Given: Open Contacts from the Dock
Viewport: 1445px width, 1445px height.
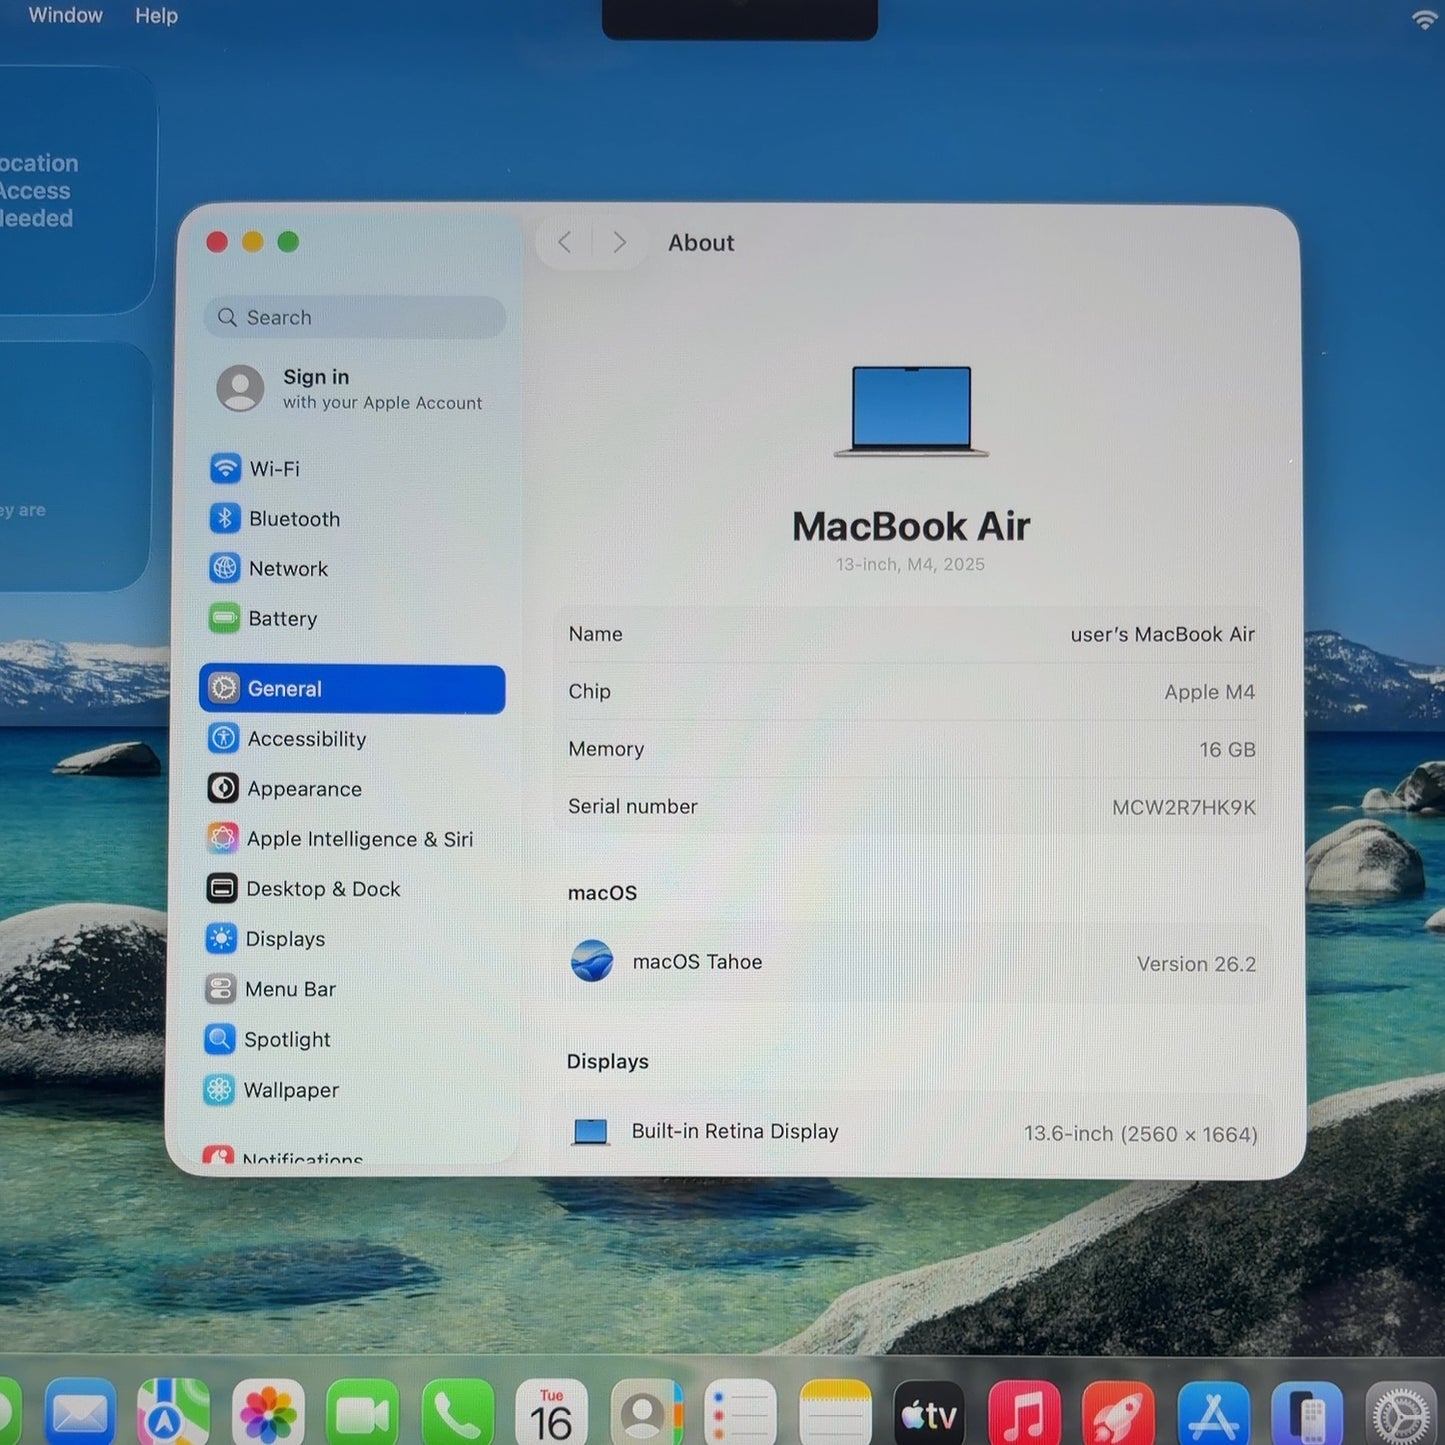Looking at the screenshot, I should (646, 1414).
